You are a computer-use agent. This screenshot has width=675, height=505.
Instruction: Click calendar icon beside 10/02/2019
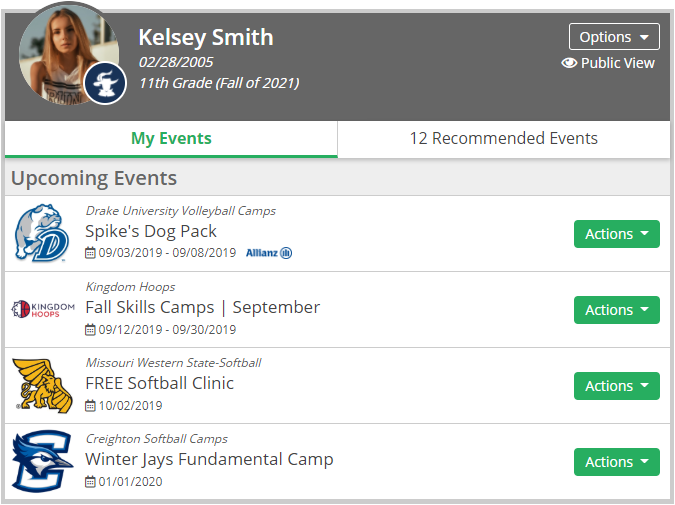[90, 406]
